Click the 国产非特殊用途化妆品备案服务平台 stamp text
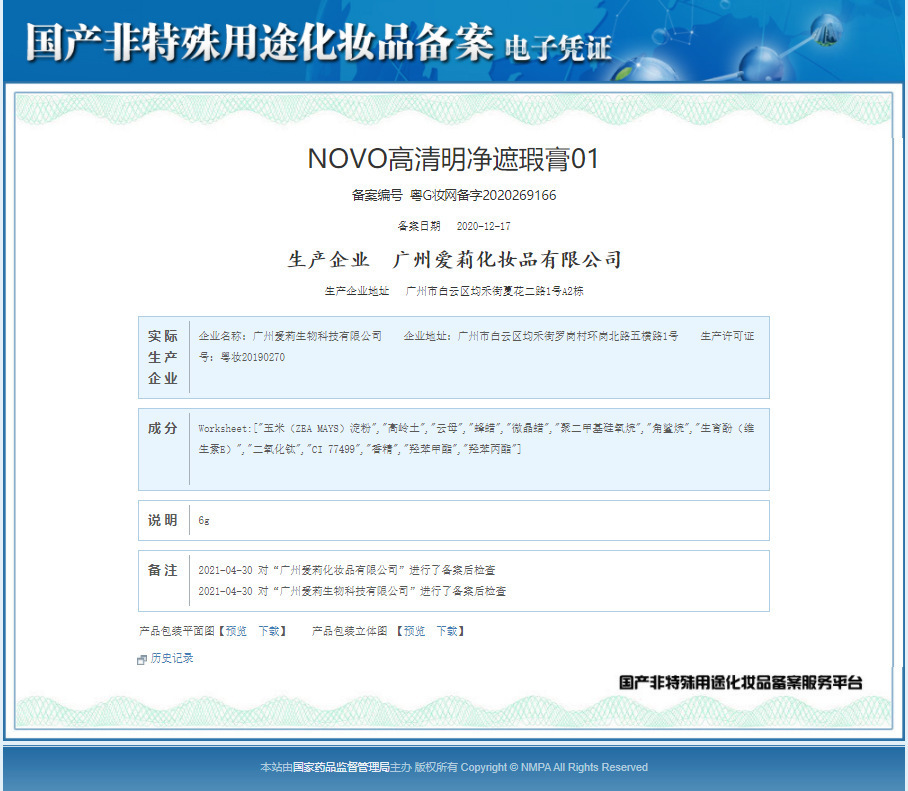 [741, 683]
